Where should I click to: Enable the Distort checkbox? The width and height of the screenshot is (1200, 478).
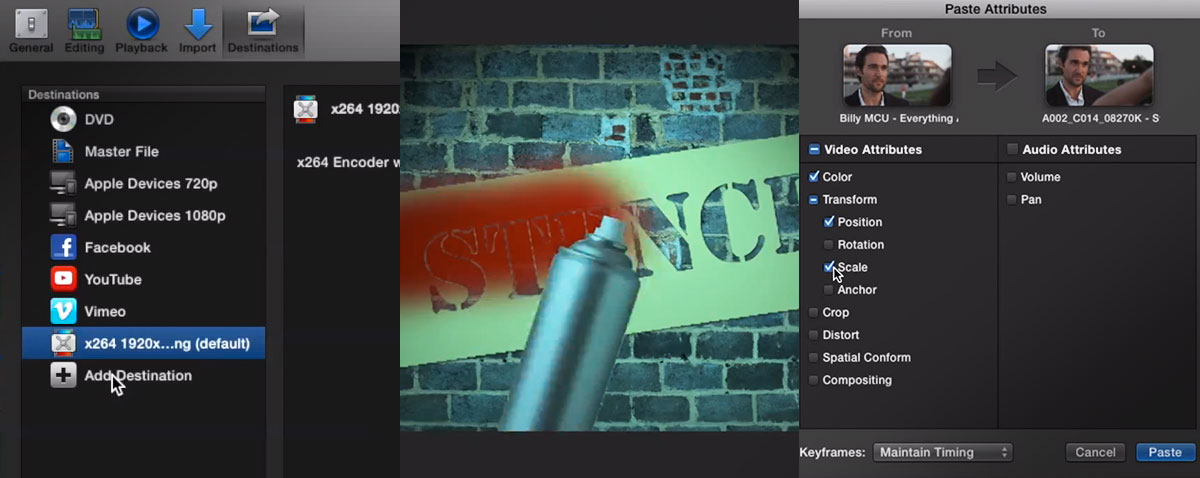813,335
